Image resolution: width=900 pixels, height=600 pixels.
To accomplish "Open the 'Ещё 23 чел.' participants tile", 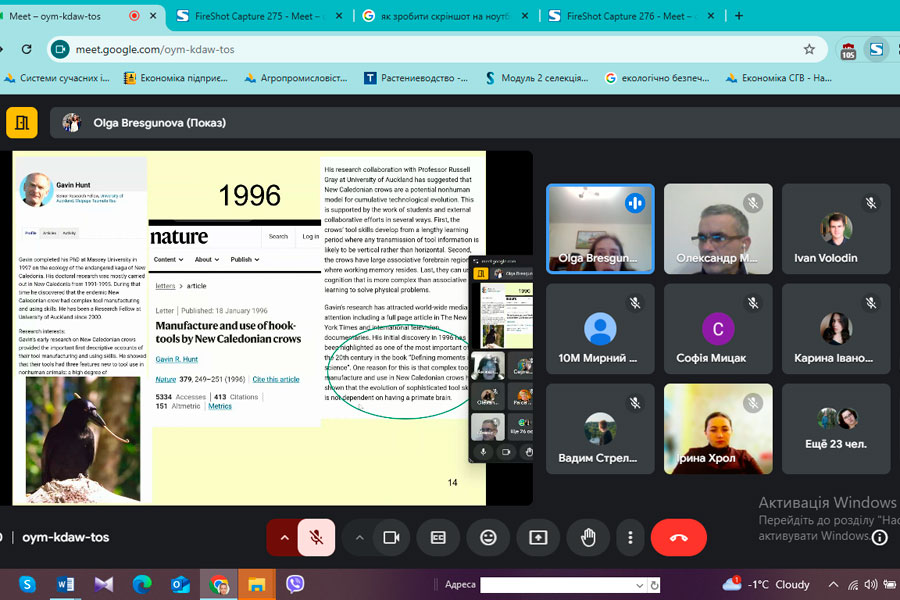I will pyautogui.click(x=837, y=429).
